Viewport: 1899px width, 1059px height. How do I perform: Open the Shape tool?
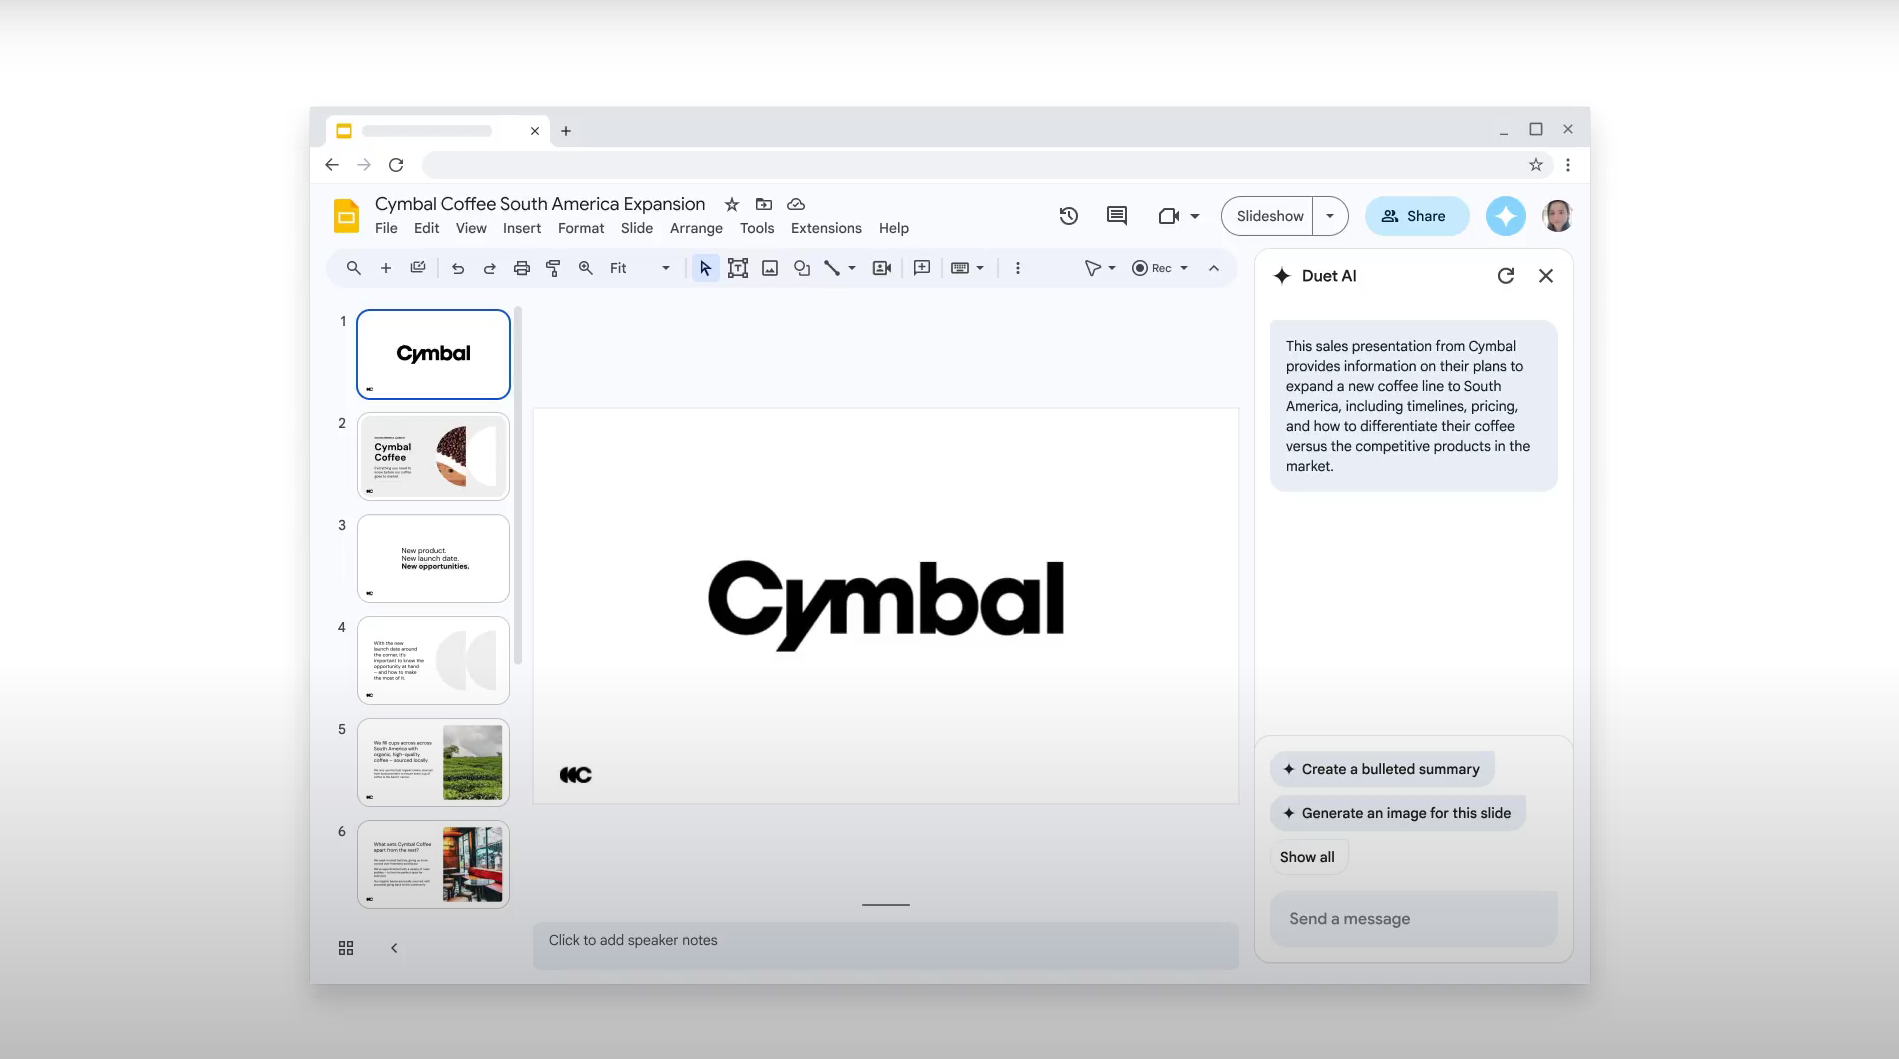click(802, 268)
